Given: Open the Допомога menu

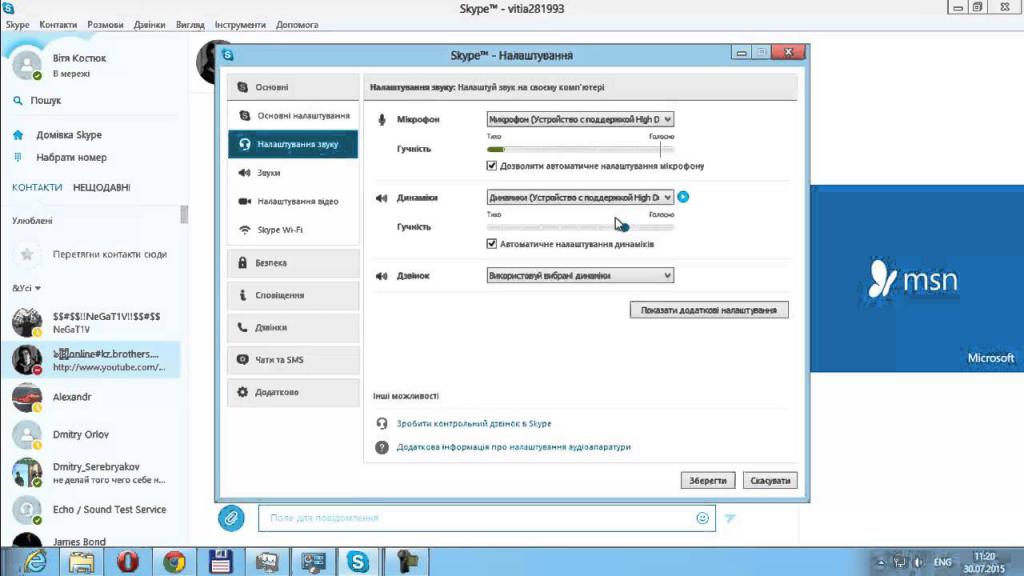Looking at the screenshot, I should 297,25.
